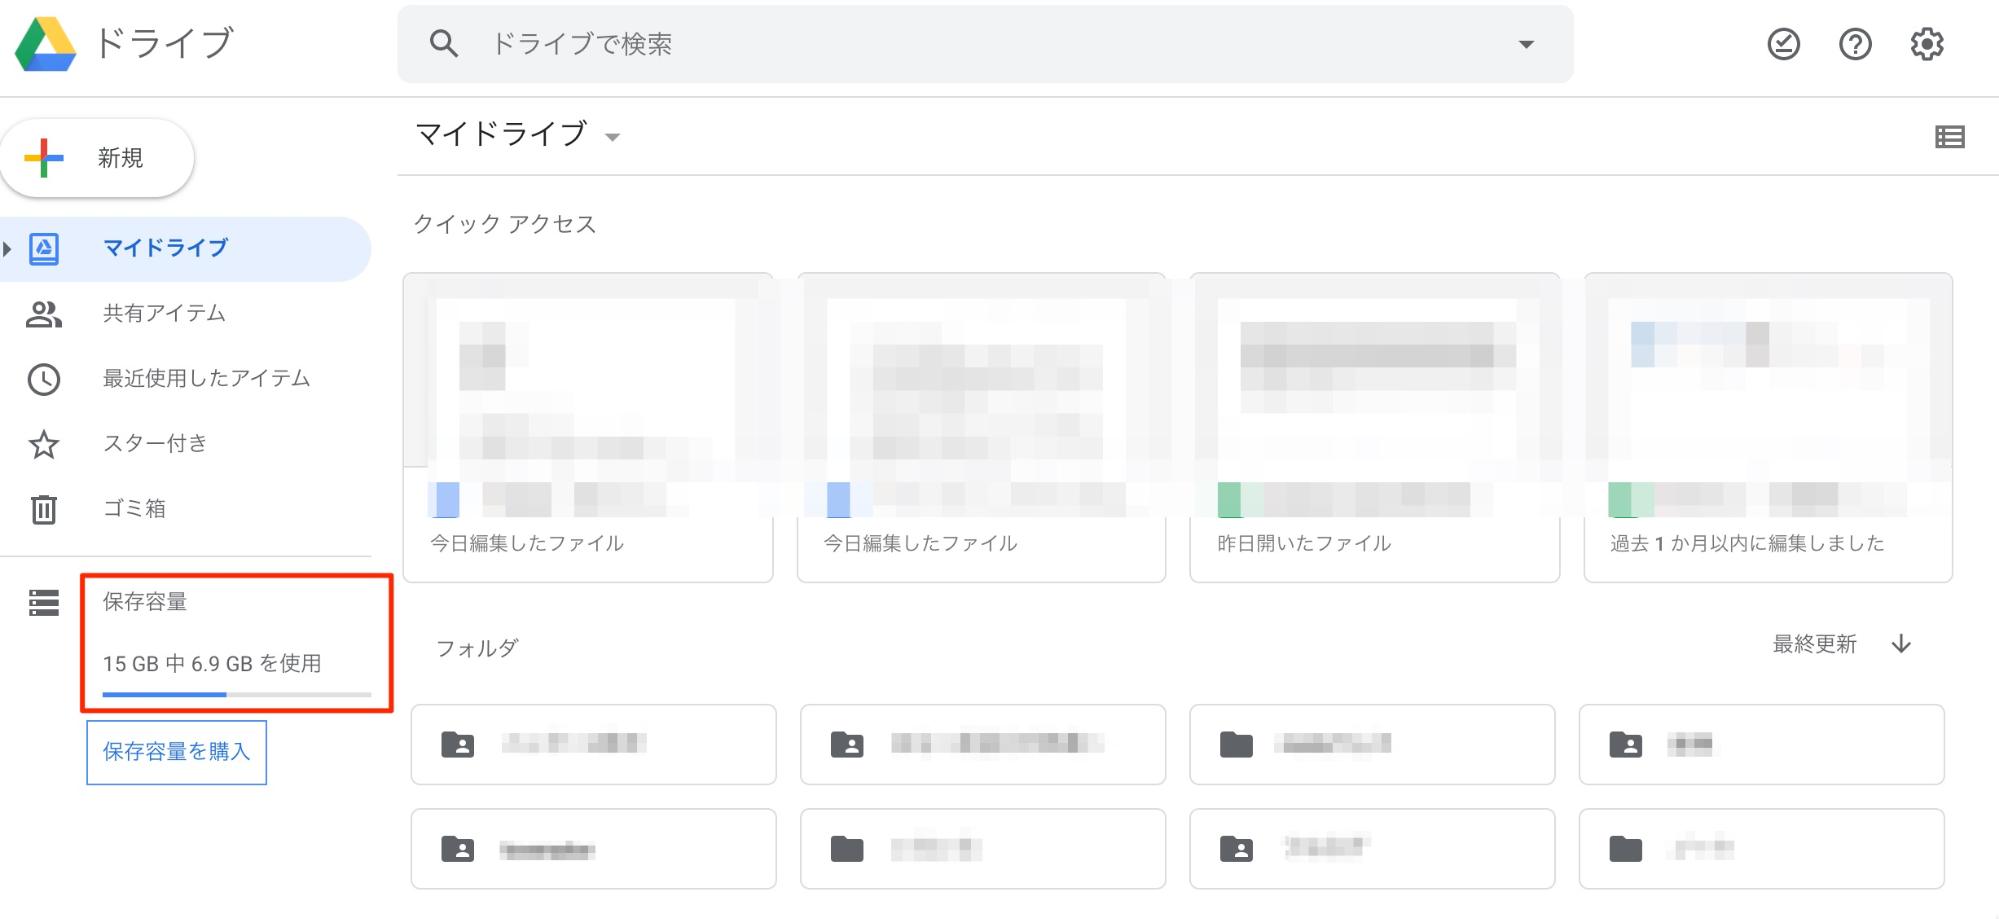This screenshot has width=1999, height=919.
Task: Click the clock icon for recent items
Action: (x=43, y=380)
